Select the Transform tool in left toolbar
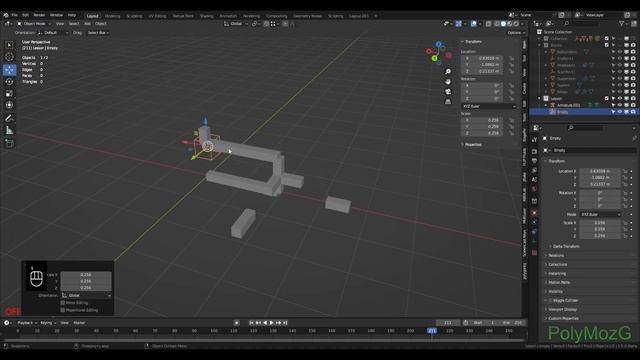 click(x=9, y=105)
